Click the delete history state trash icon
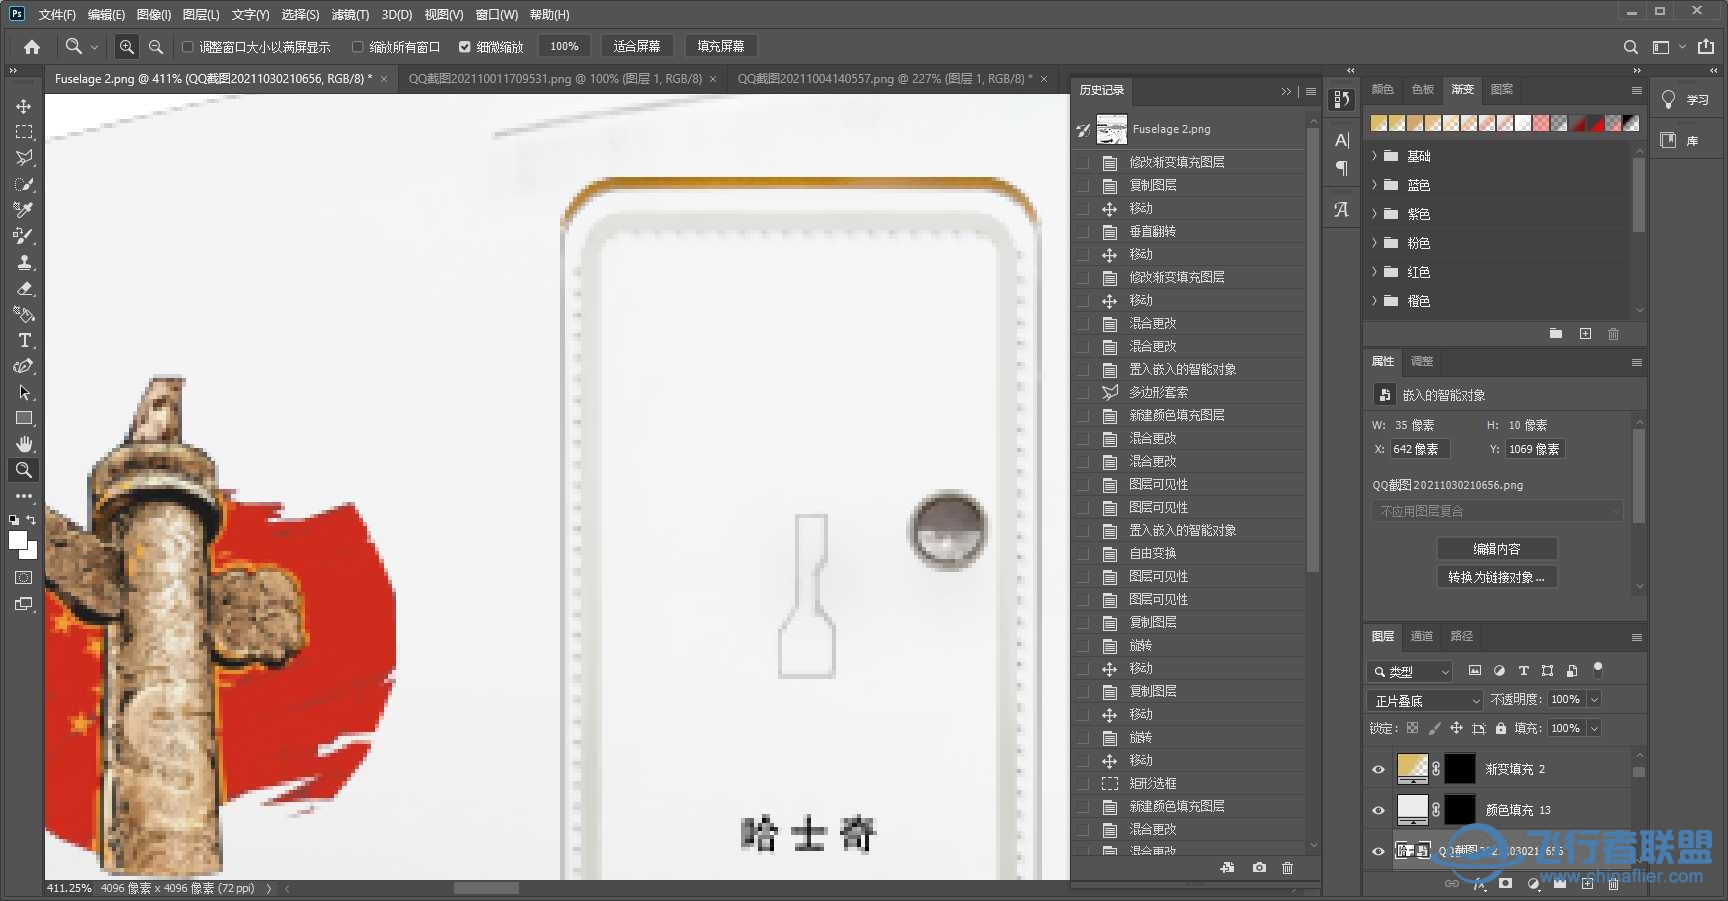The width and height of the screenshot is (1728, 901). [1288, 868]
